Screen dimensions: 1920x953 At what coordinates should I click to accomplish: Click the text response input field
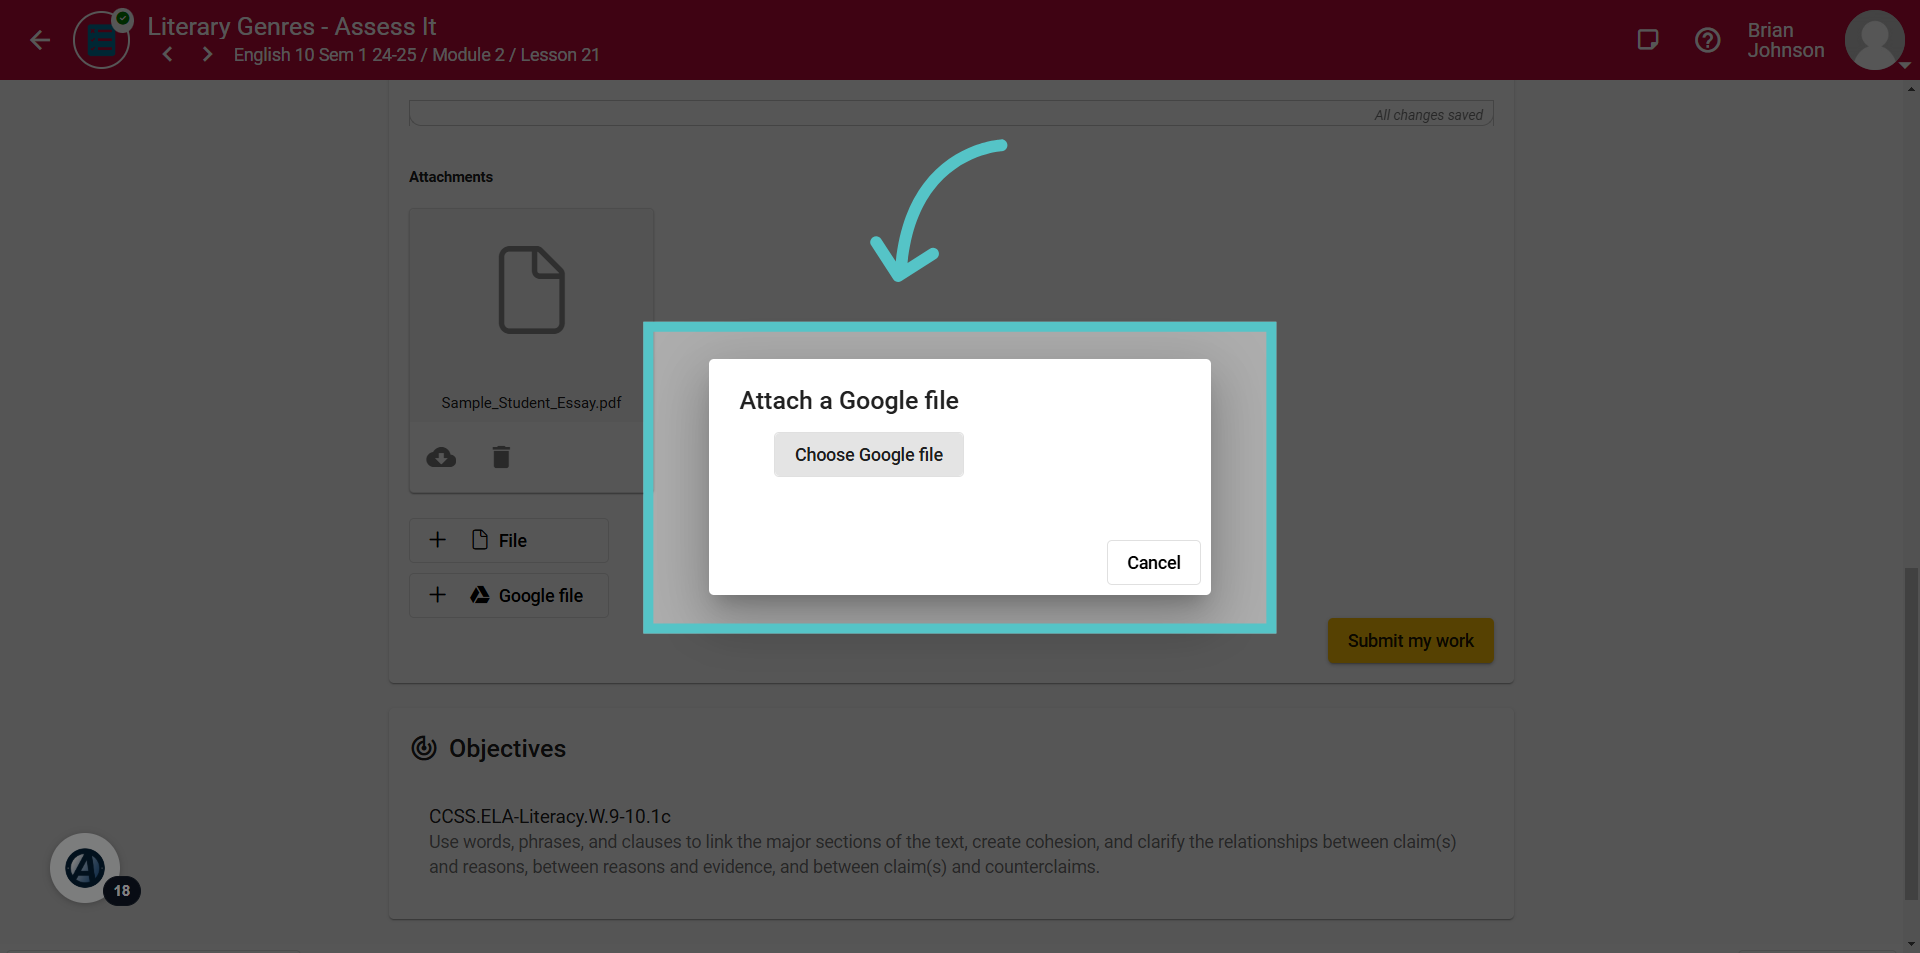(x=951, y=113)
